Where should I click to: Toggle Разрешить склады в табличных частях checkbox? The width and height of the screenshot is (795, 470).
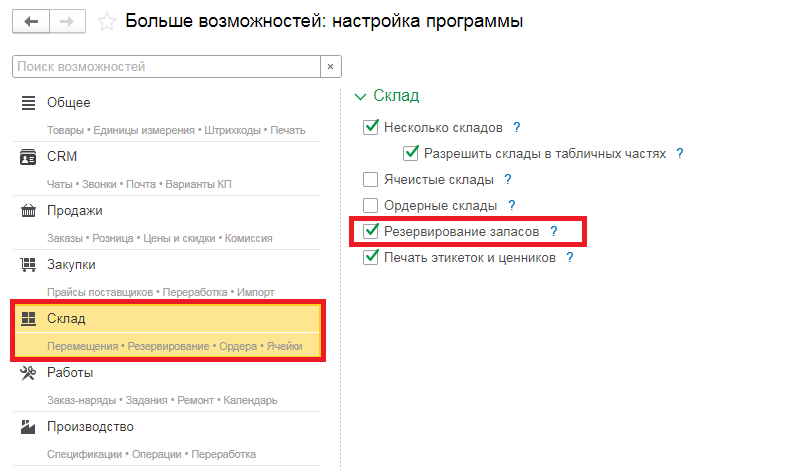point(411,153)
